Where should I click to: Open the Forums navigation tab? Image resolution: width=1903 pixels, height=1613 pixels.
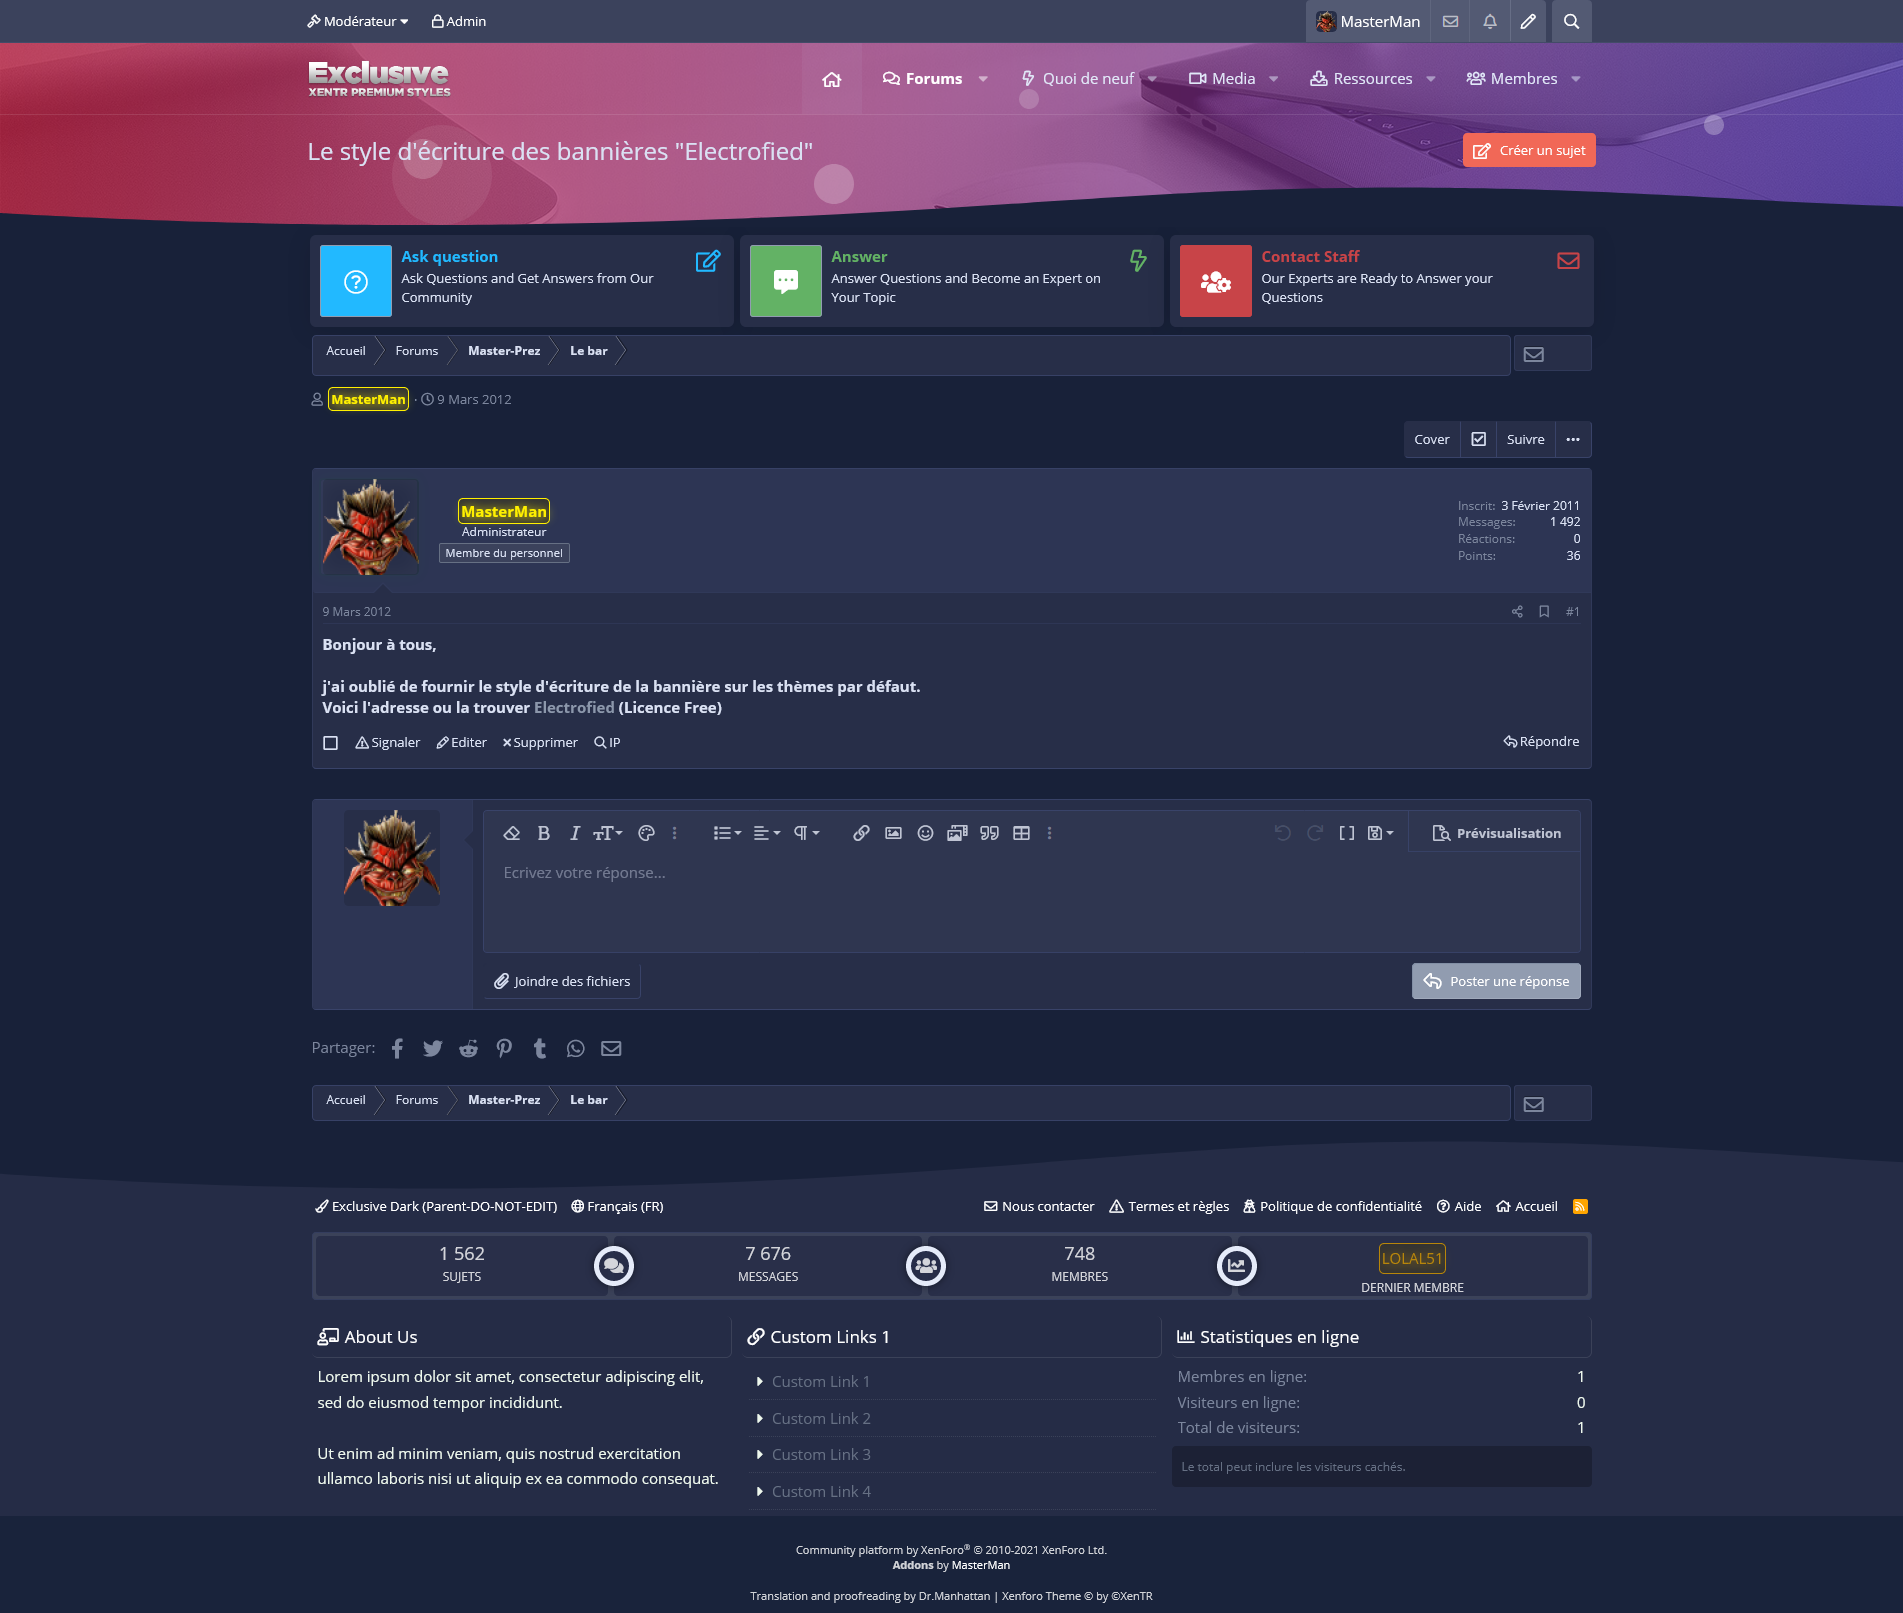click(922, 78)
